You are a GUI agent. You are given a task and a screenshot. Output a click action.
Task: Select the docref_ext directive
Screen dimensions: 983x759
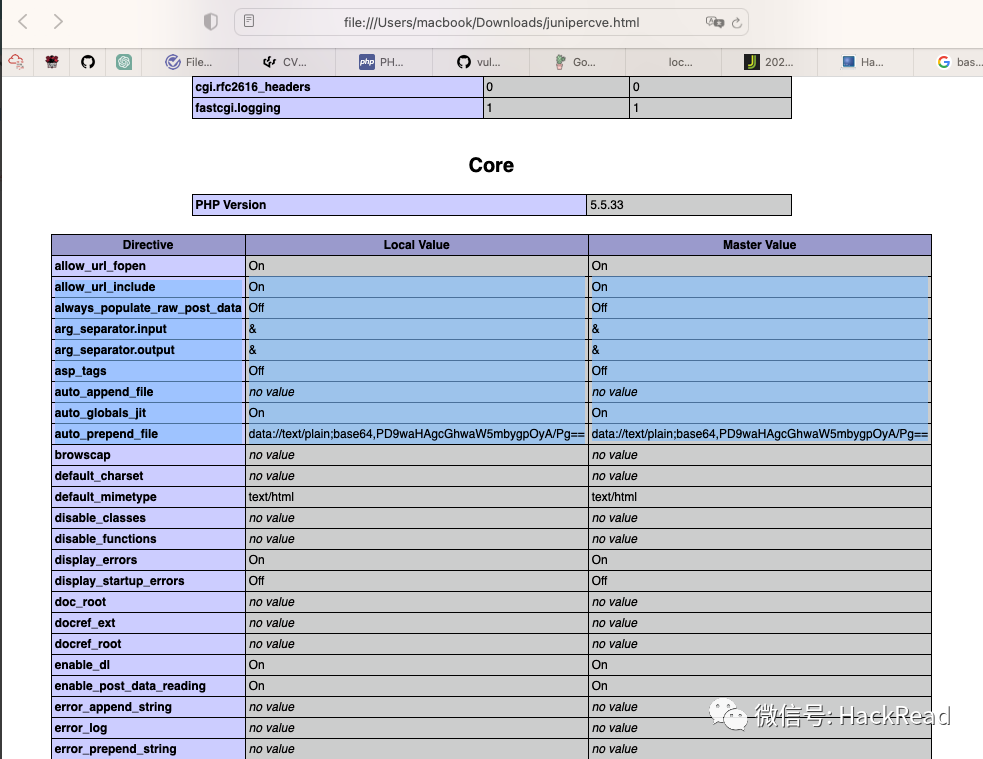[x=85, y=623]
